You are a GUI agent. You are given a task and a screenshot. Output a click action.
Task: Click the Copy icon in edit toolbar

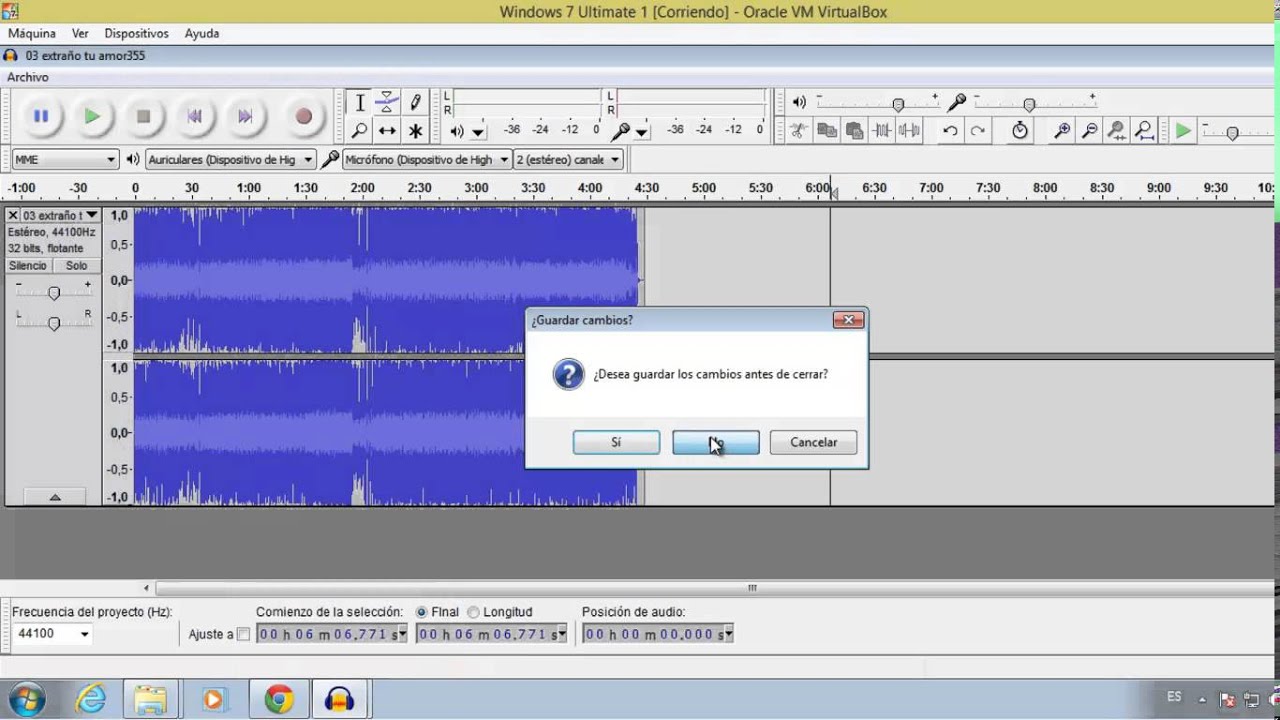pyautogui.click(x=826, y=130)
